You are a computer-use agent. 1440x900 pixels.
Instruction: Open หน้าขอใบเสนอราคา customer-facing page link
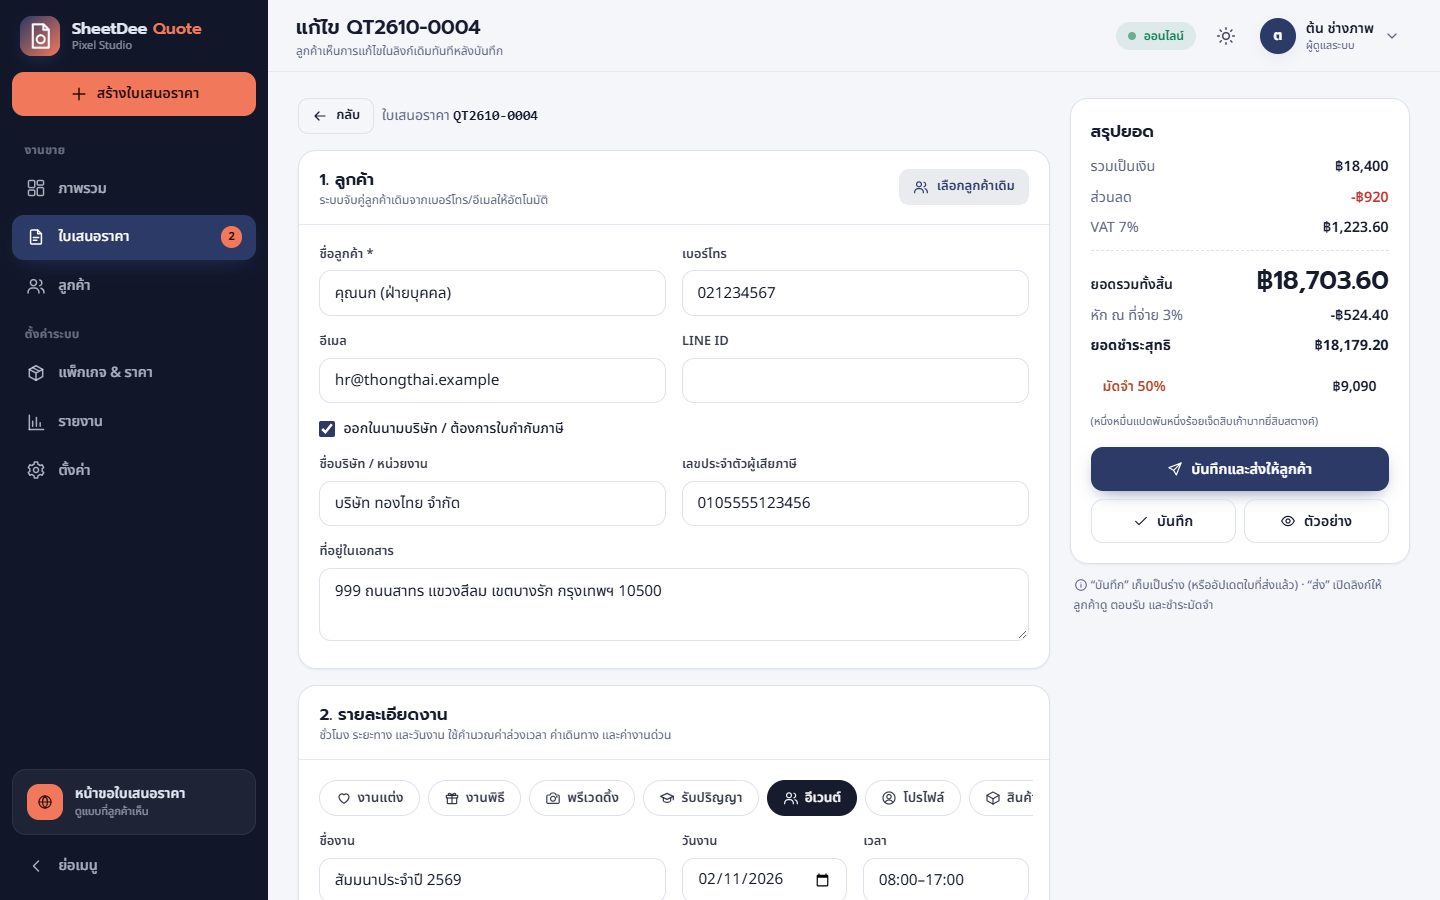(134, 802)
